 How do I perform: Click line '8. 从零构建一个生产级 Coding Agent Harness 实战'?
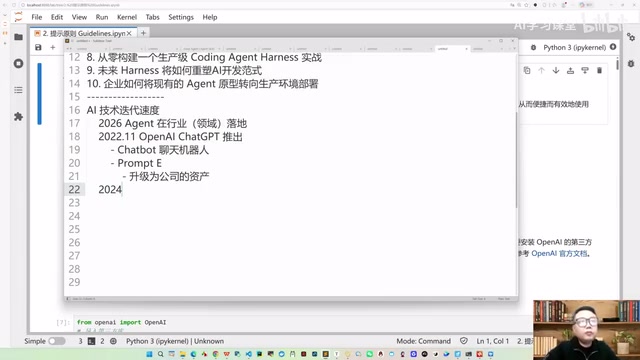(x=204, y=57)
